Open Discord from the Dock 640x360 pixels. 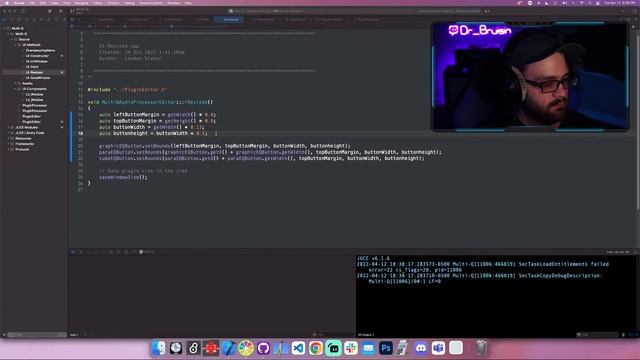[421, 348]
